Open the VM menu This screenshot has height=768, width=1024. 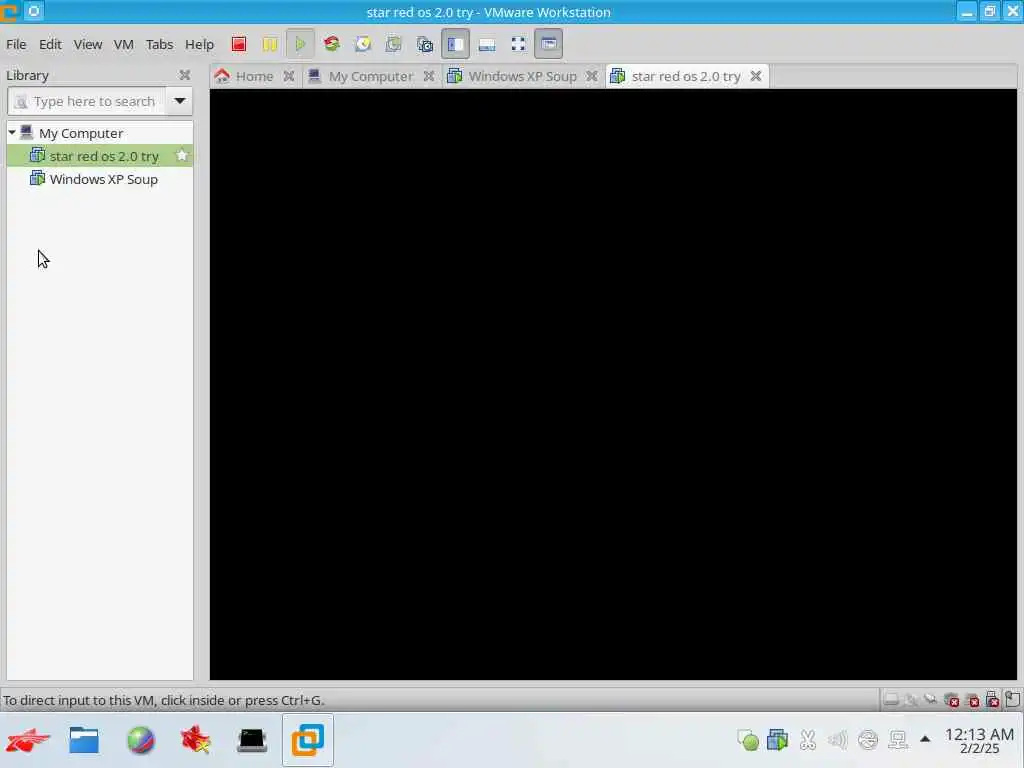(123, 44)
